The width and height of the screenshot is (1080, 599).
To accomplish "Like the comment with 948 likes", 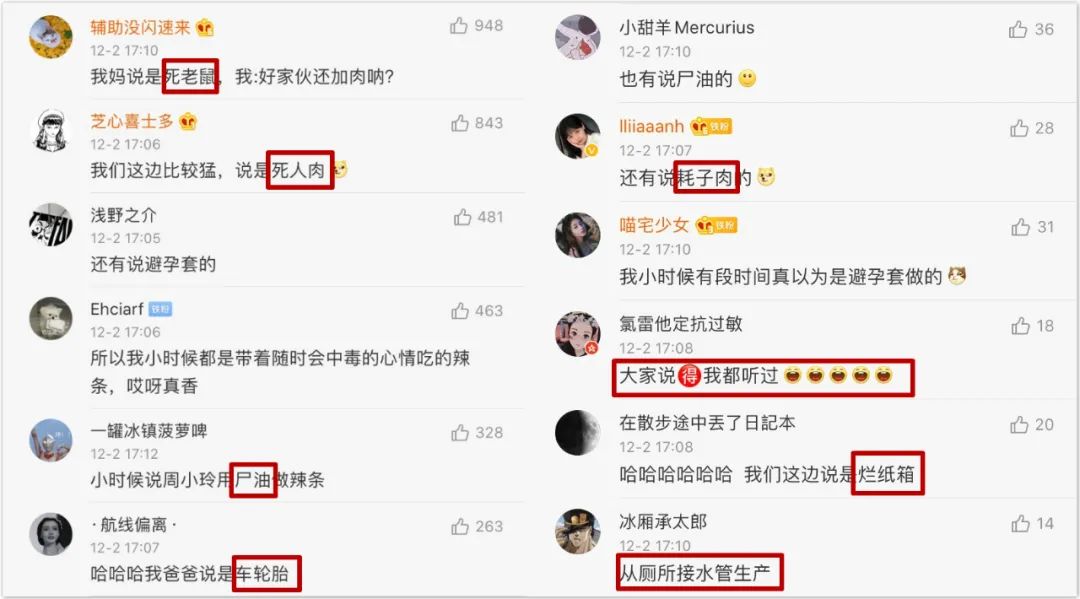I will tap(459, 26).
